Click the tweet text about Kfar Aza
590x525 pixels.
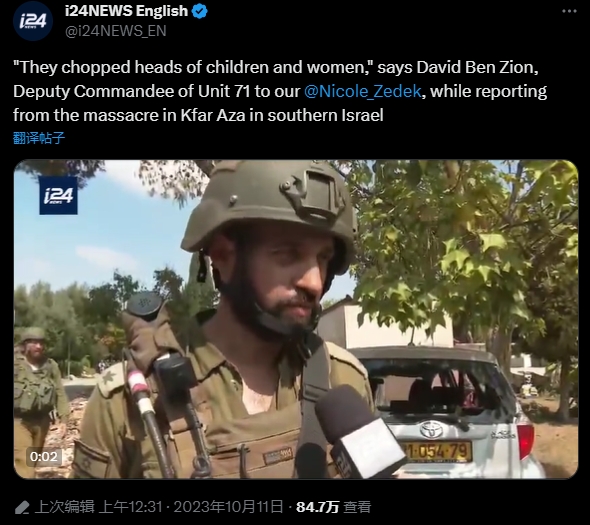pos(280,91)
